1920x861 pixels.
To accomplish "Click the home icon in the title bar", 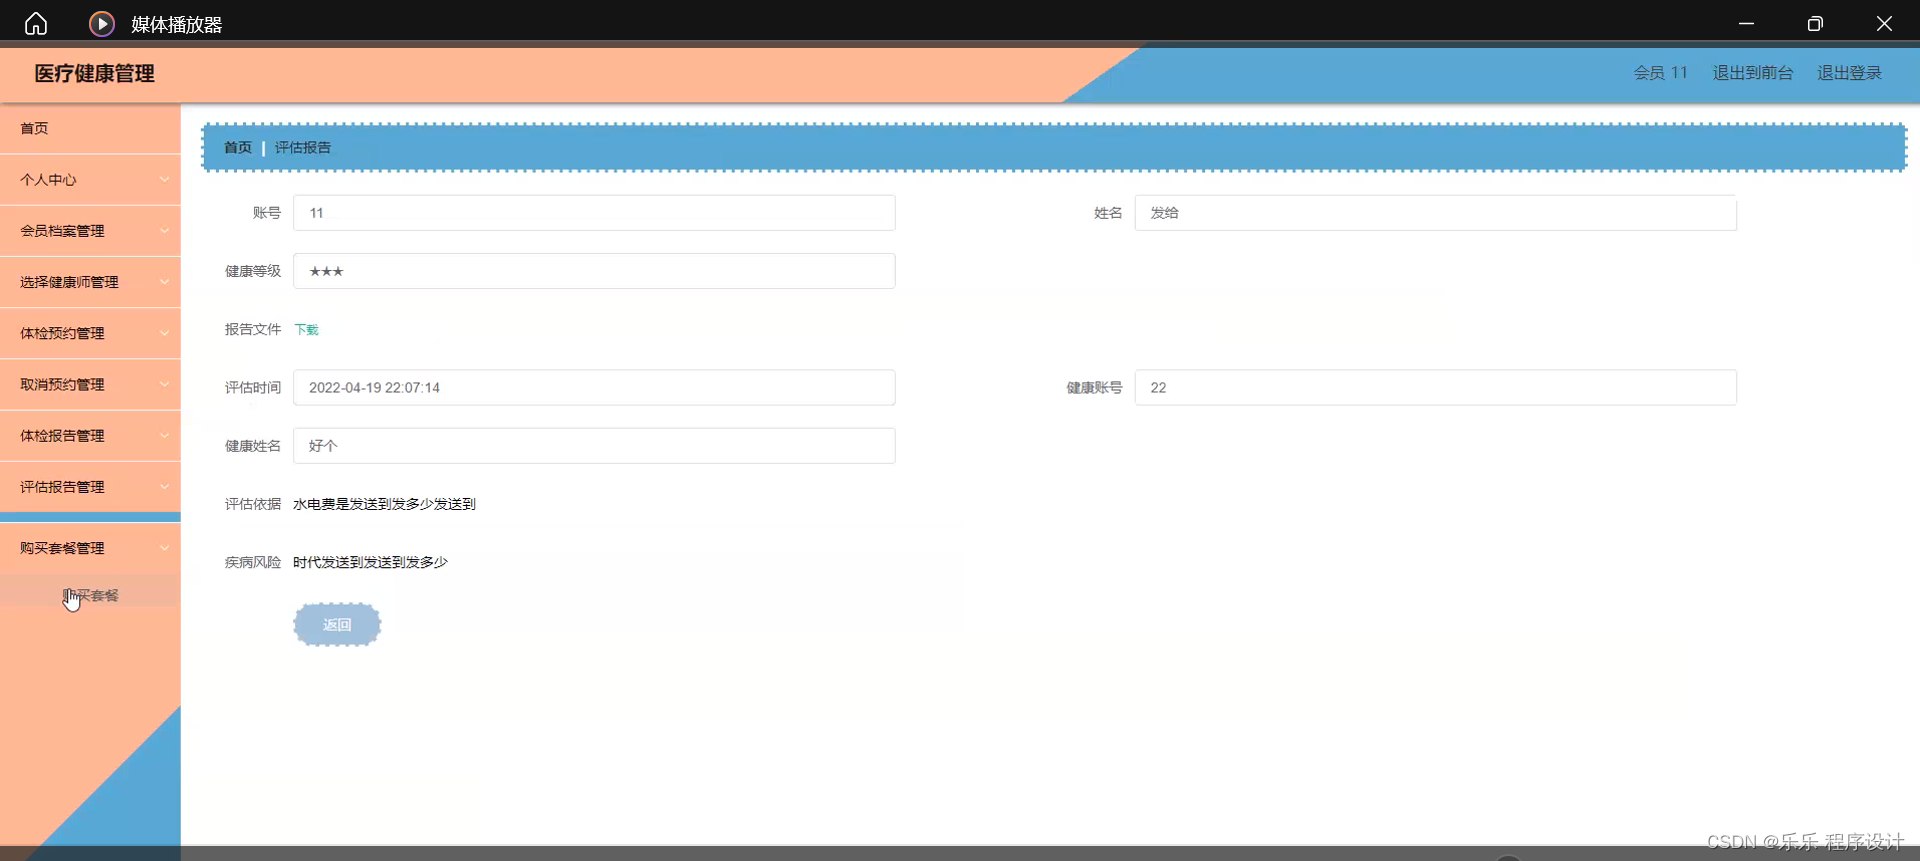I will pyautogui.click(x=36, y=24).
